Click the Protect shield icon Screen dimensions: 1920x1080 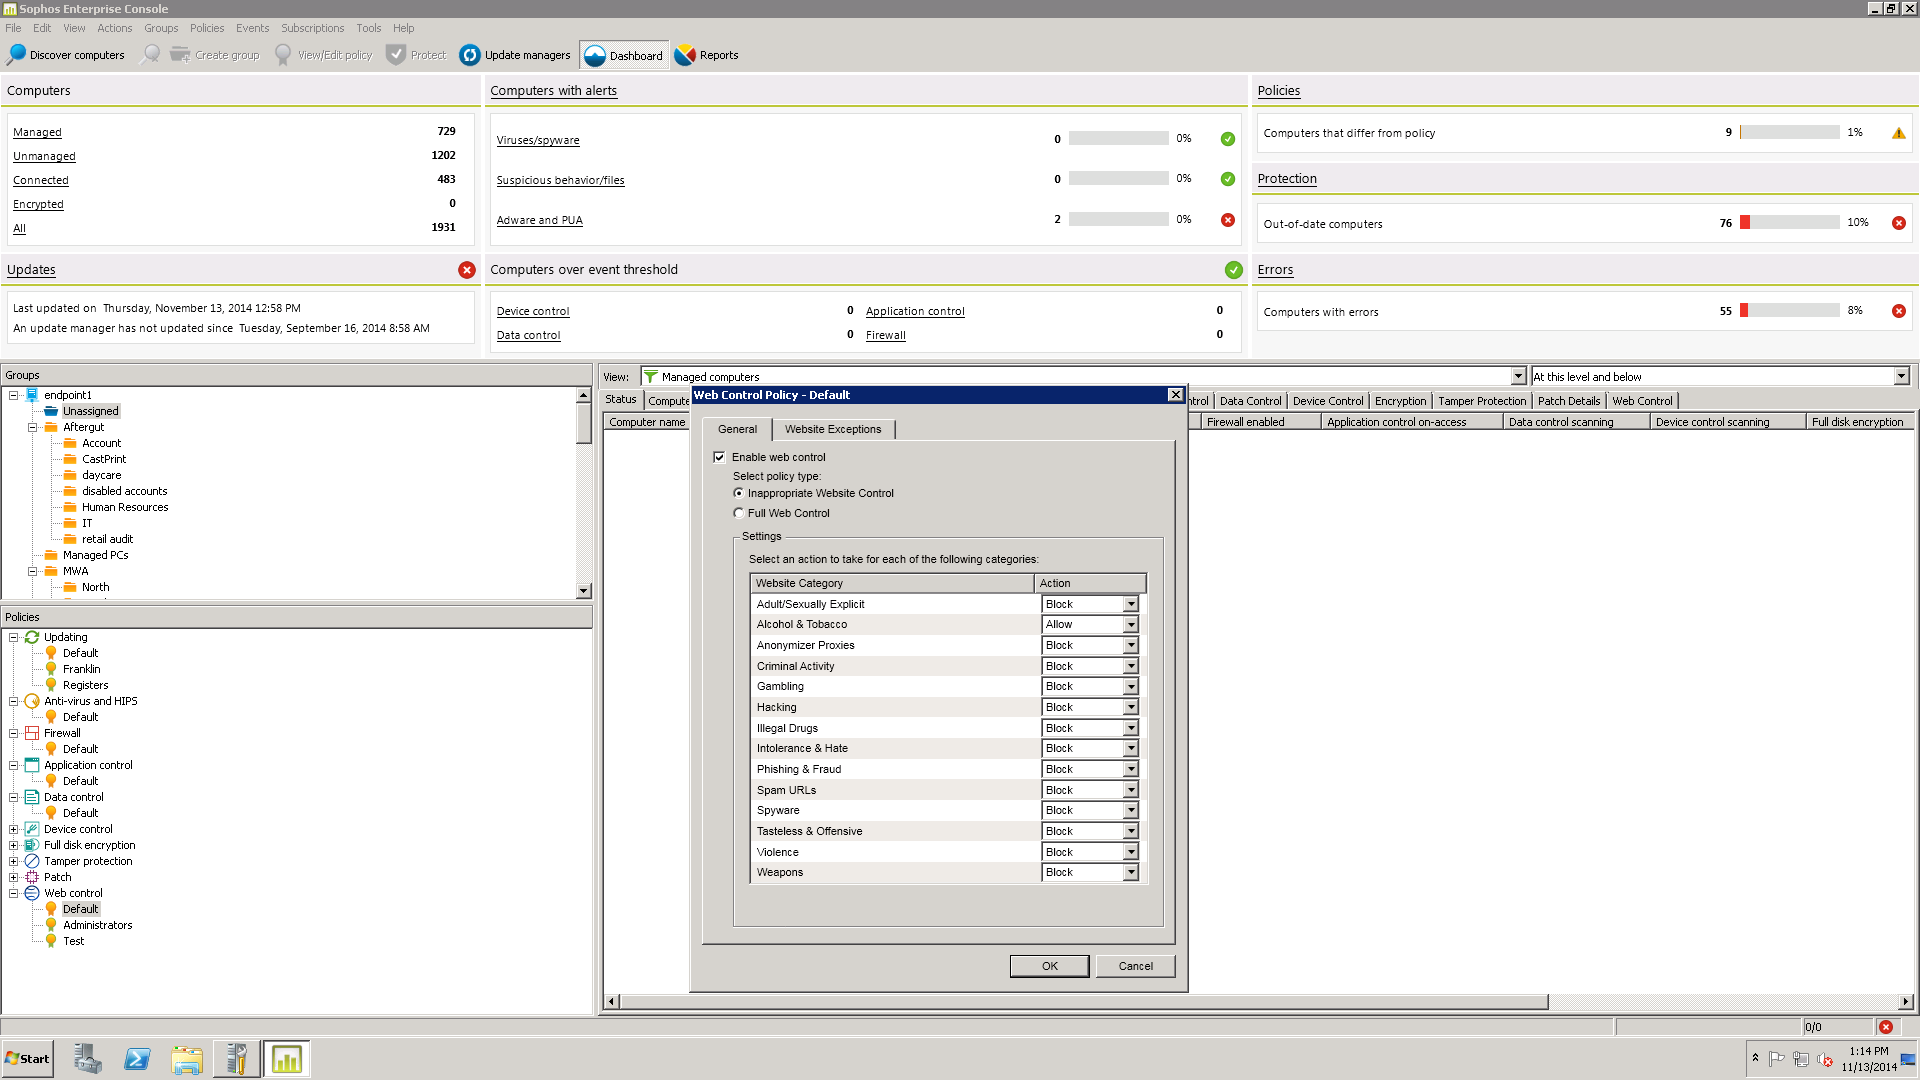tap(396, 55)
